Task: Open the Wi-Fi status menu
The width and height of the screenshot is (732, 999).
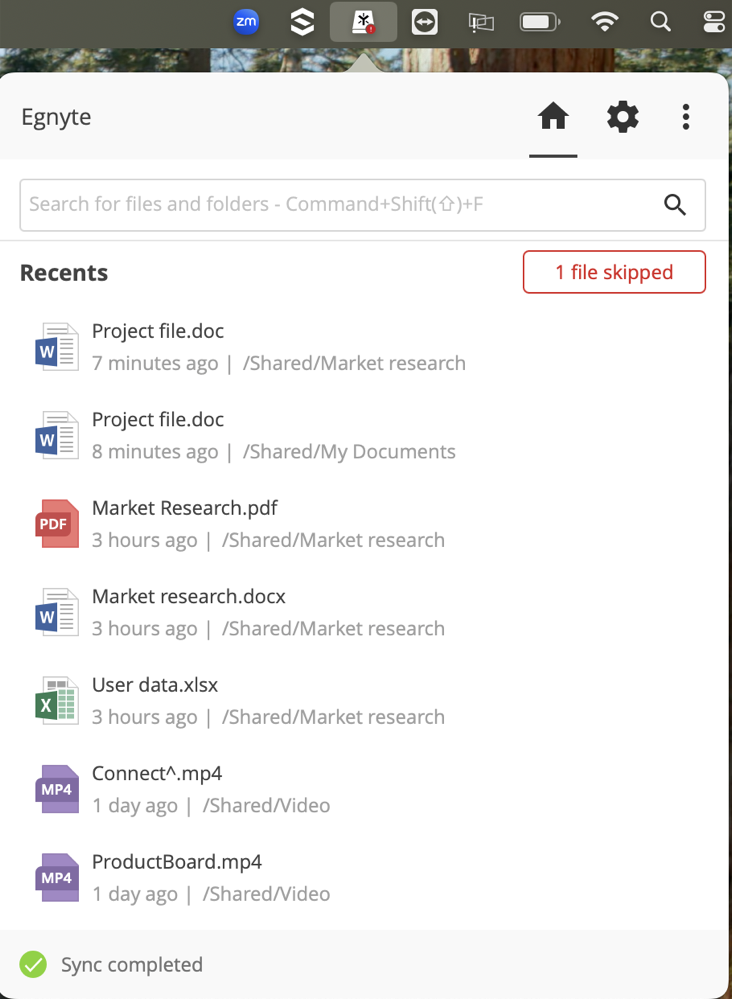Action: [604, 21]
